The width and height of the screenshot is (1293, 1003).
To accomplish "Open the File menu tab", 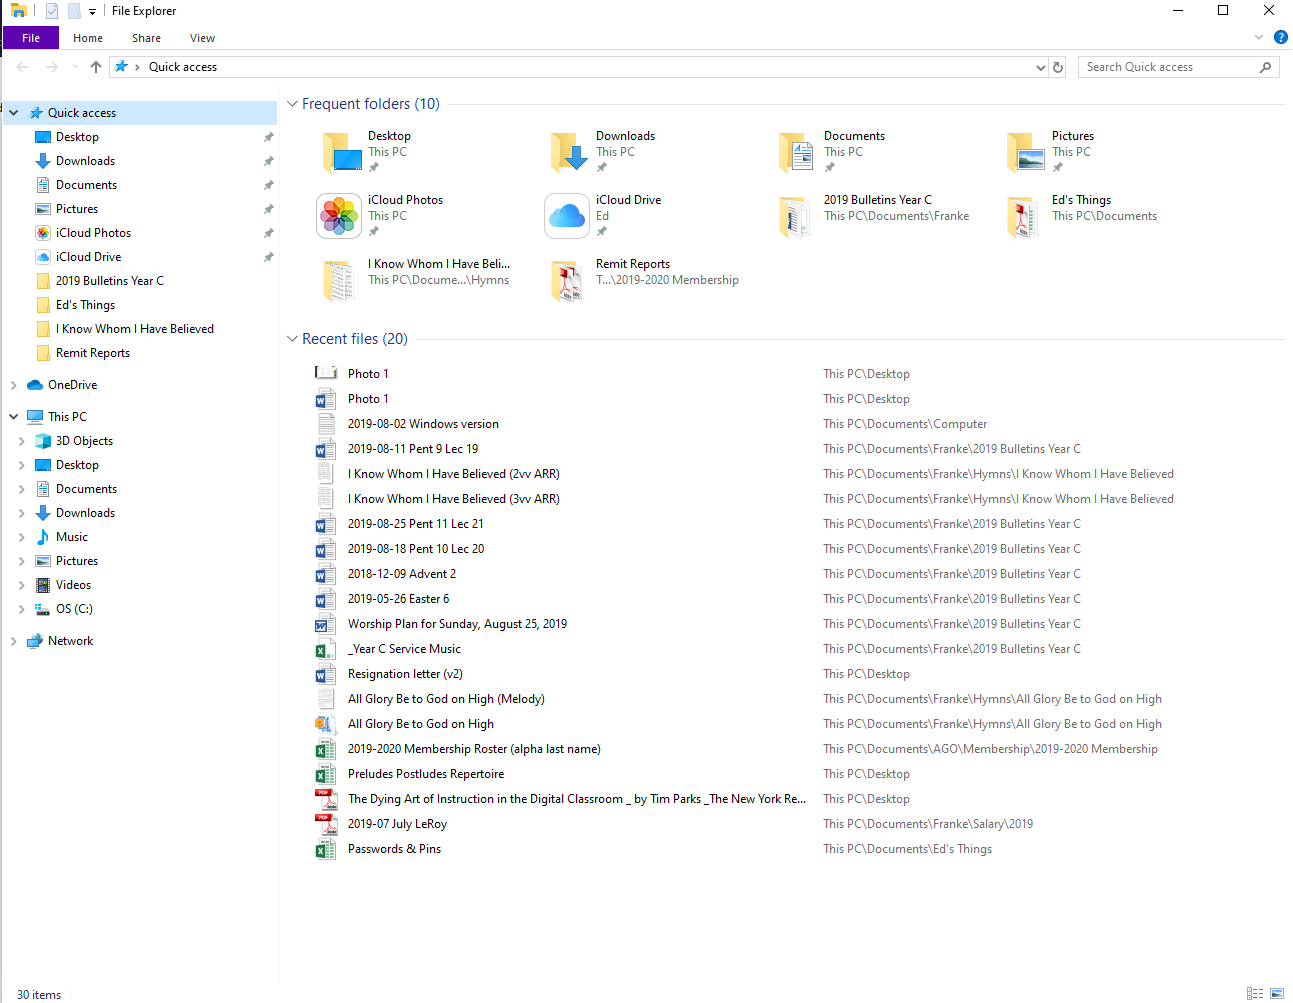I will click(31, 38).
